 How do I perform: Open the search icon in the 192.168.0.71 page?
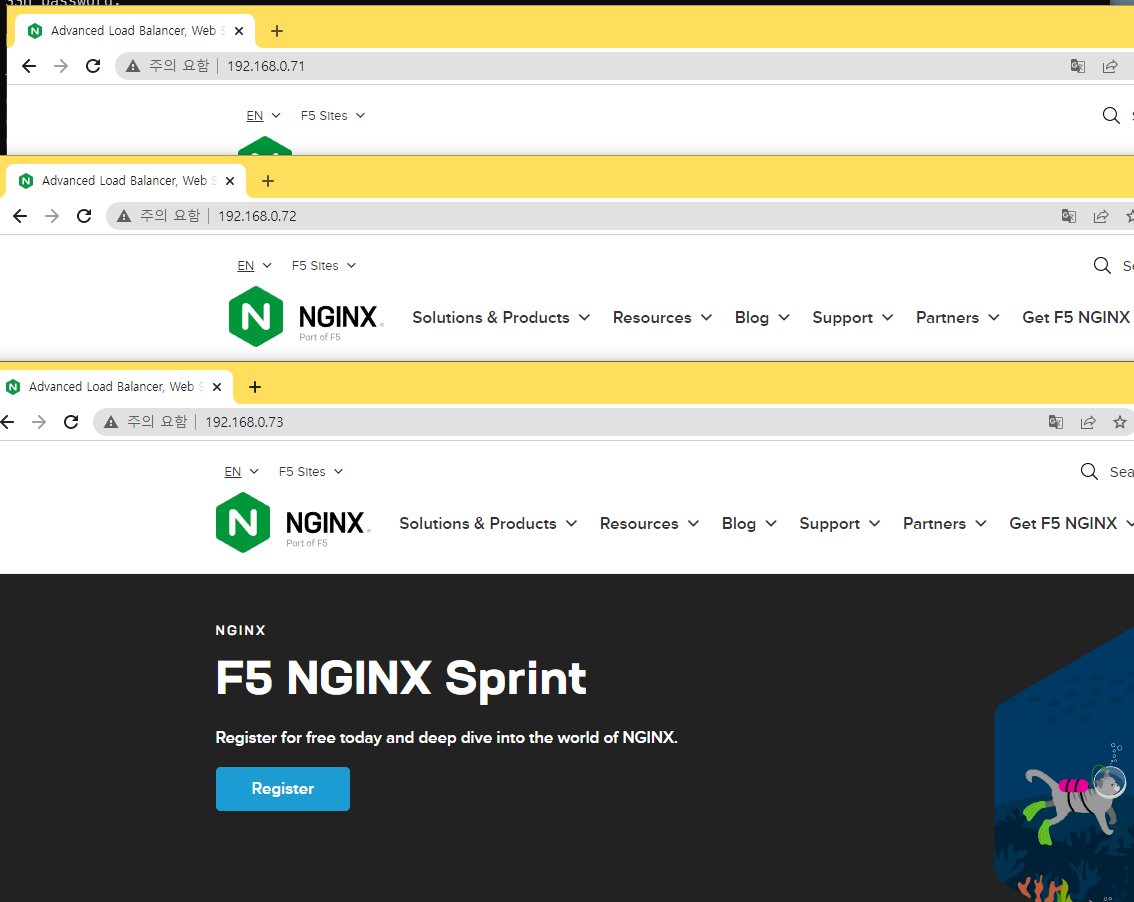click(1111, 116)
